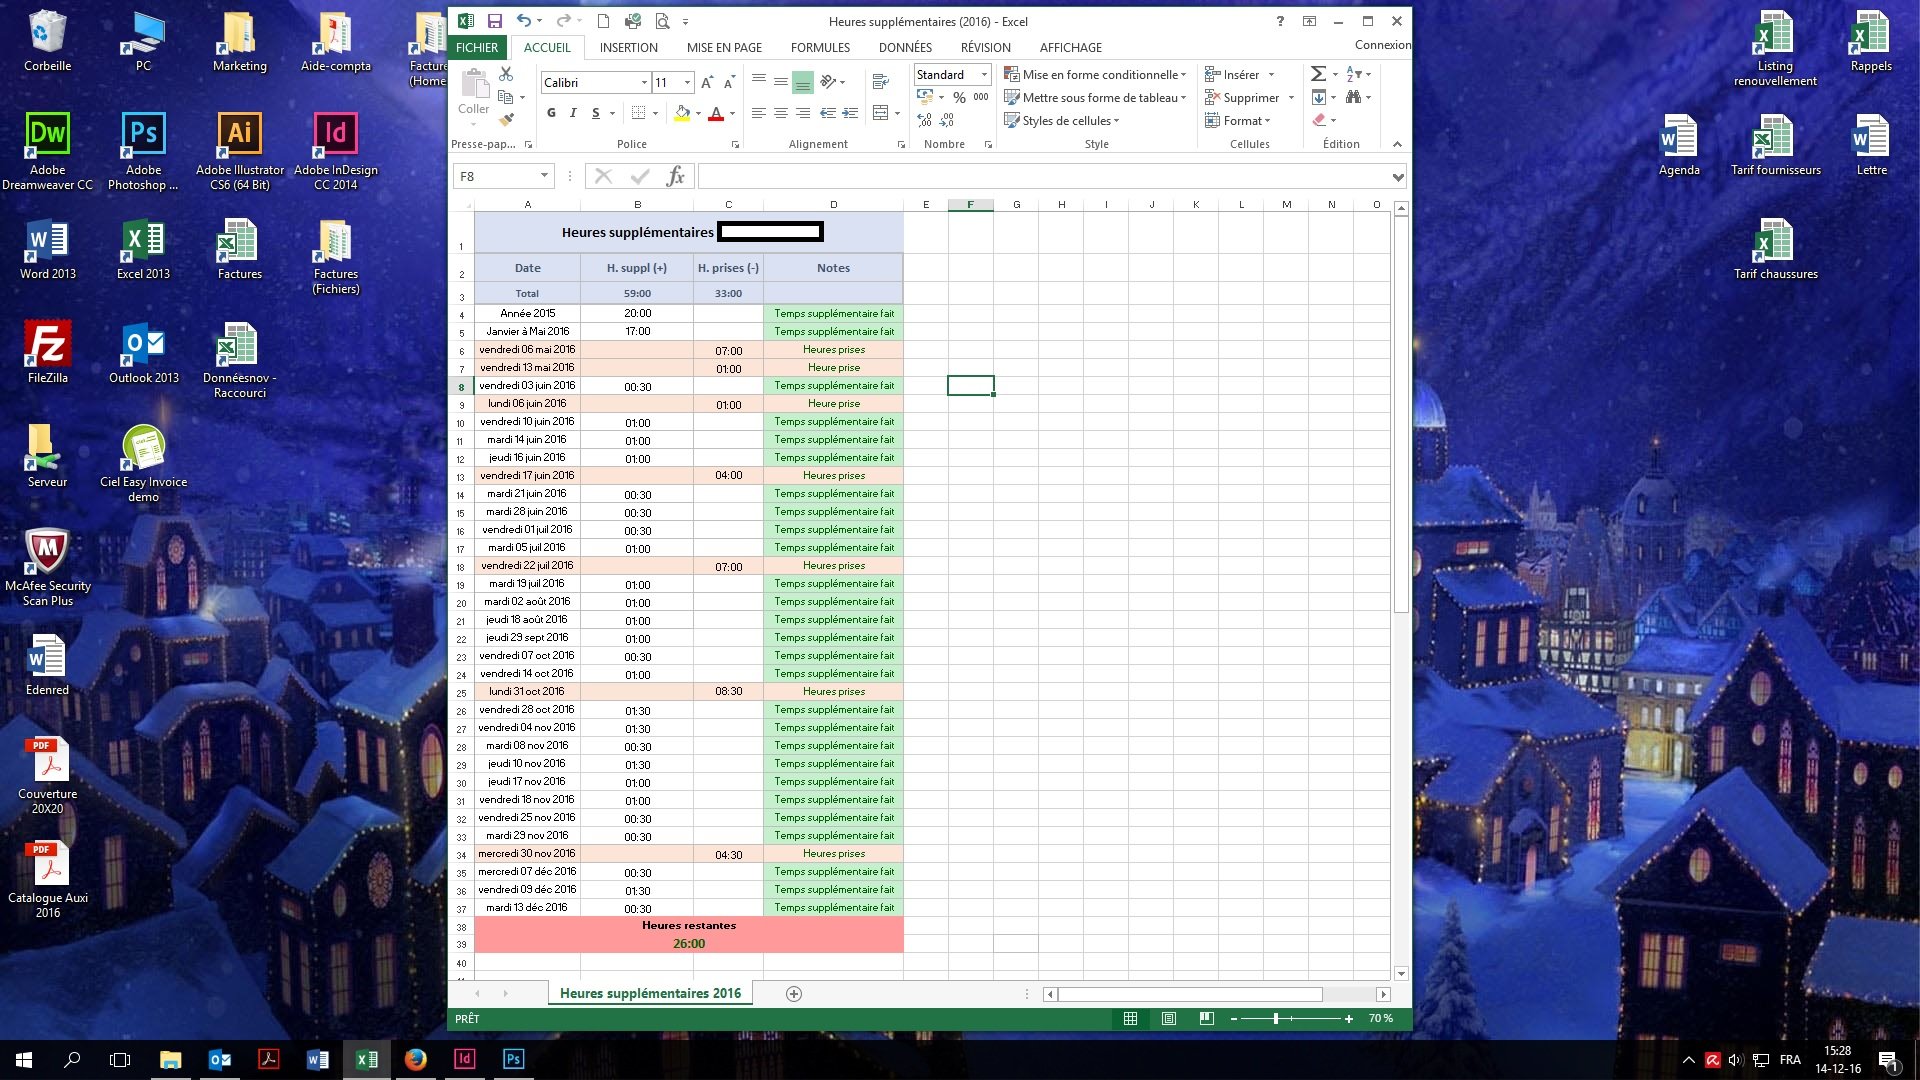Switch to Page Layout view in status bar

tap(1168, 1018)
